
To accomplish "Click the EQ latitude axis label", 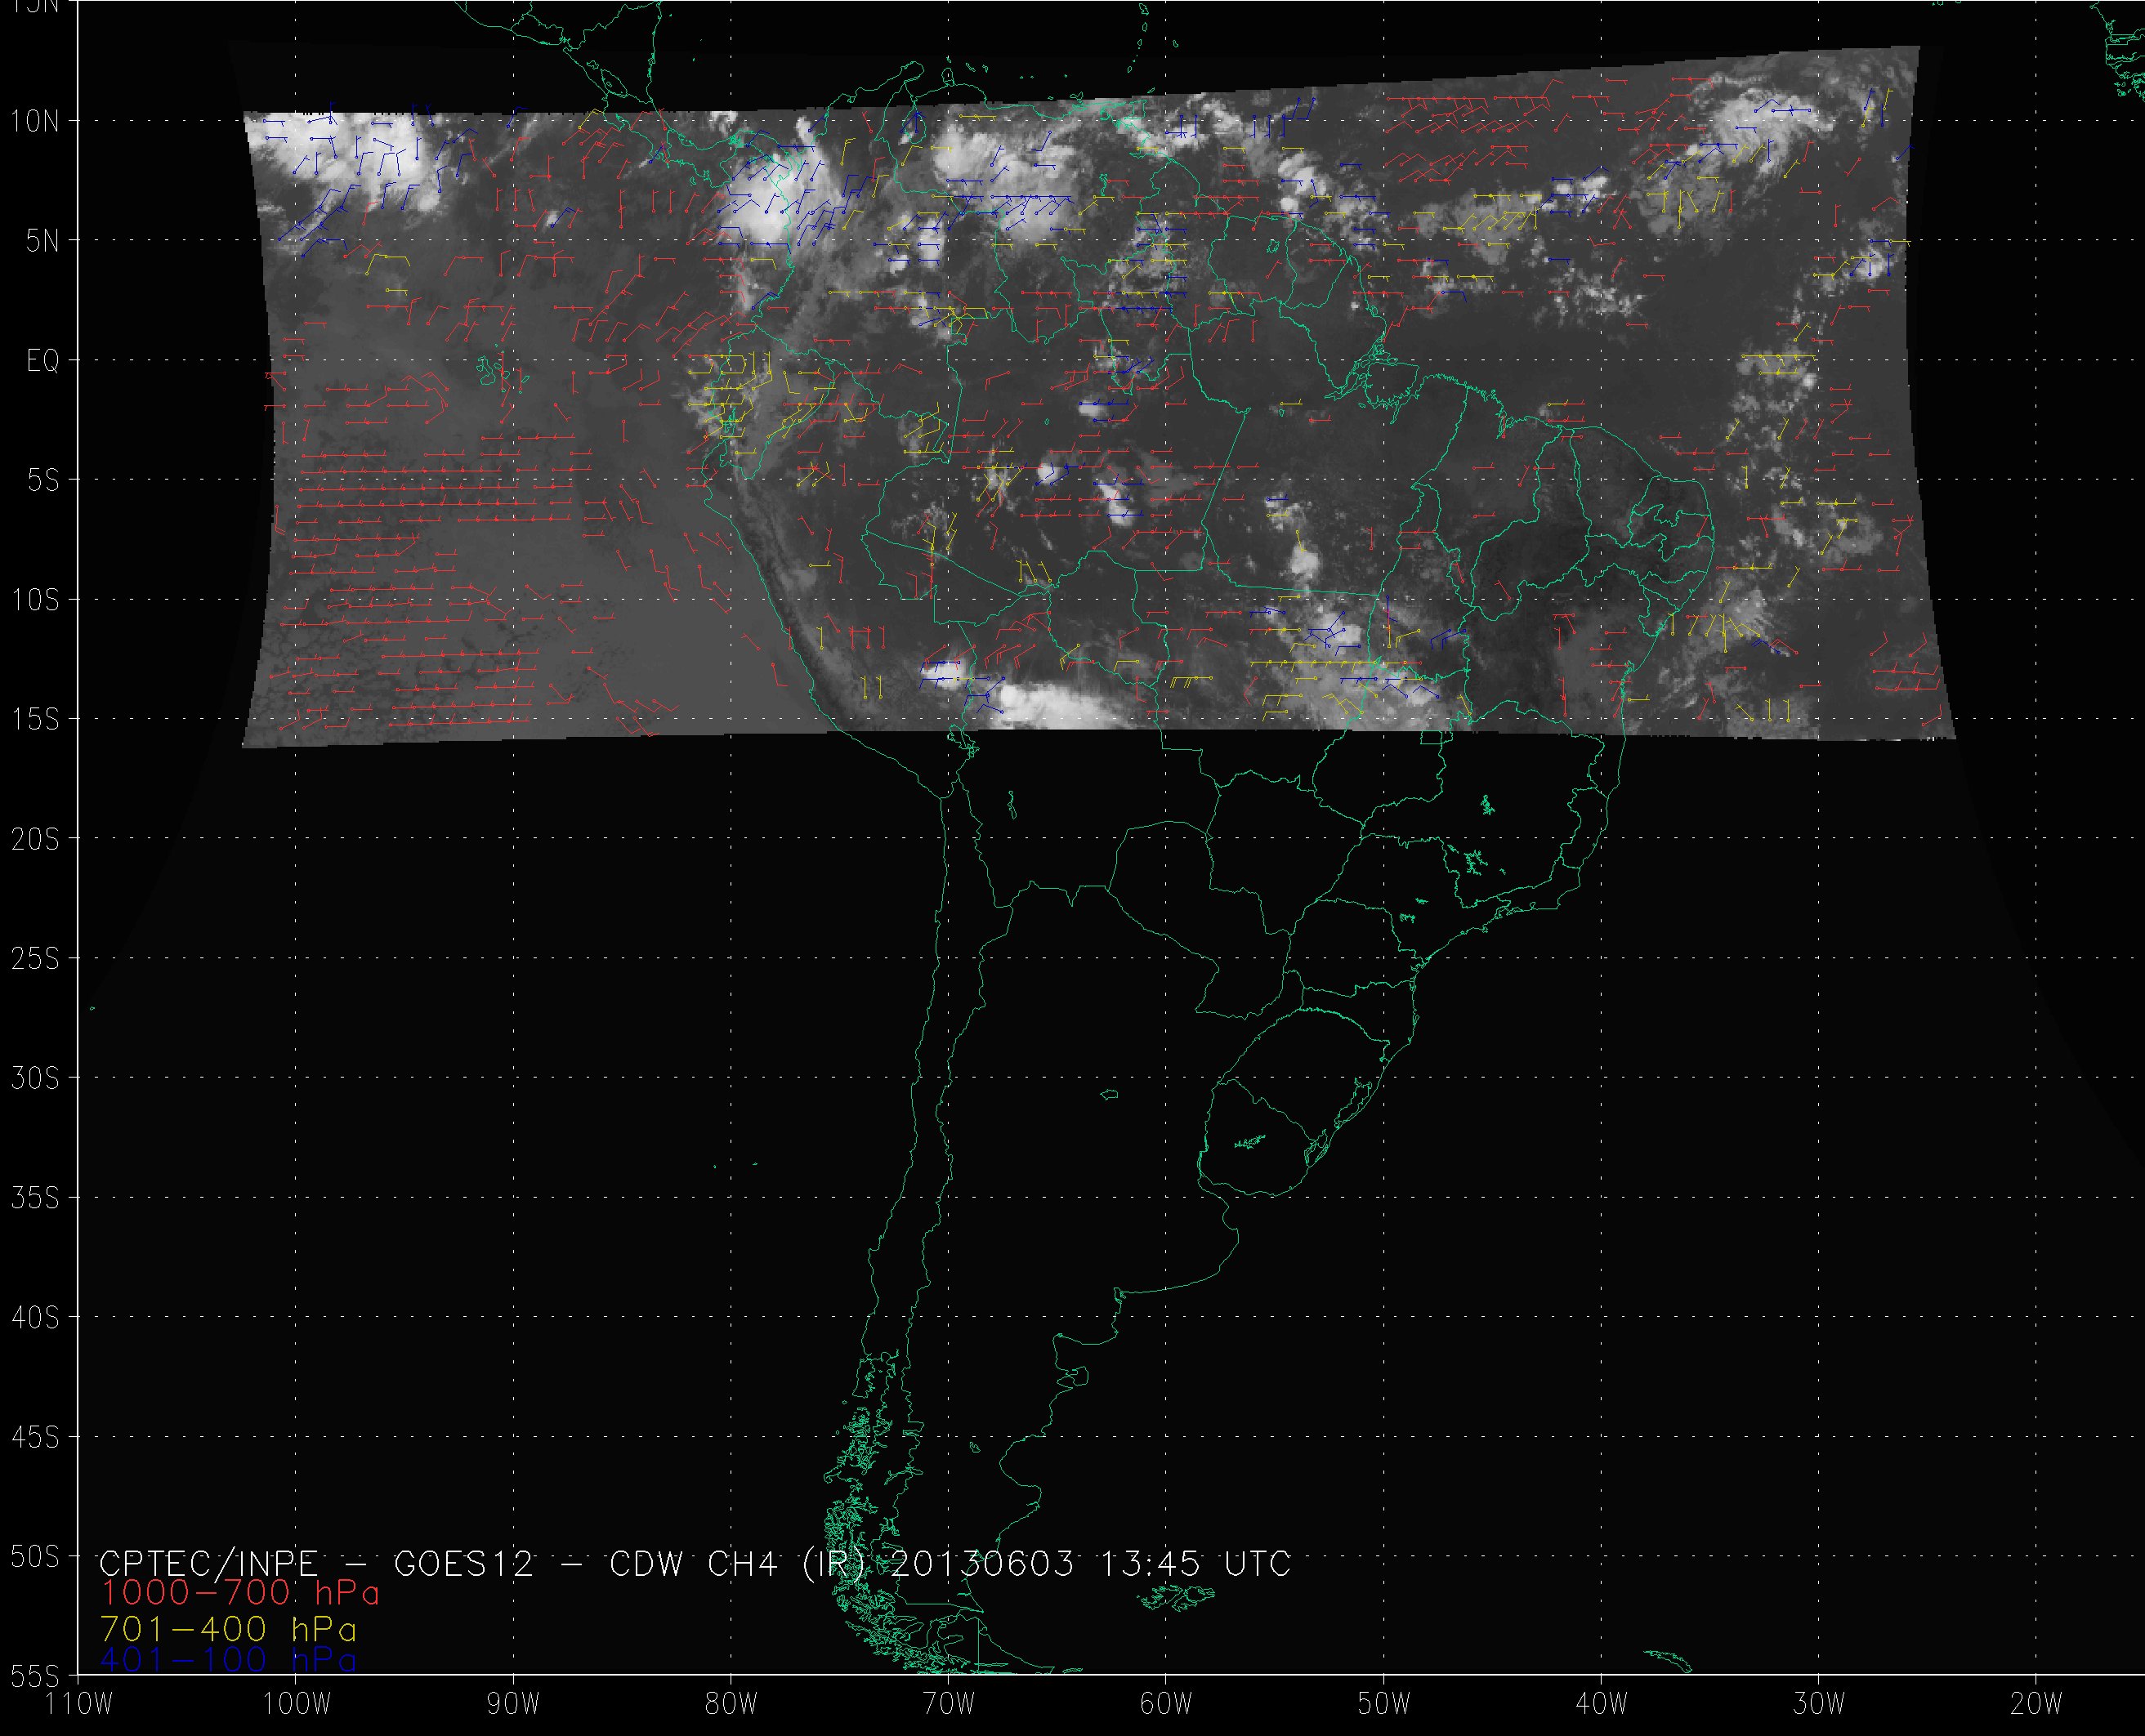I will point(43,361).
